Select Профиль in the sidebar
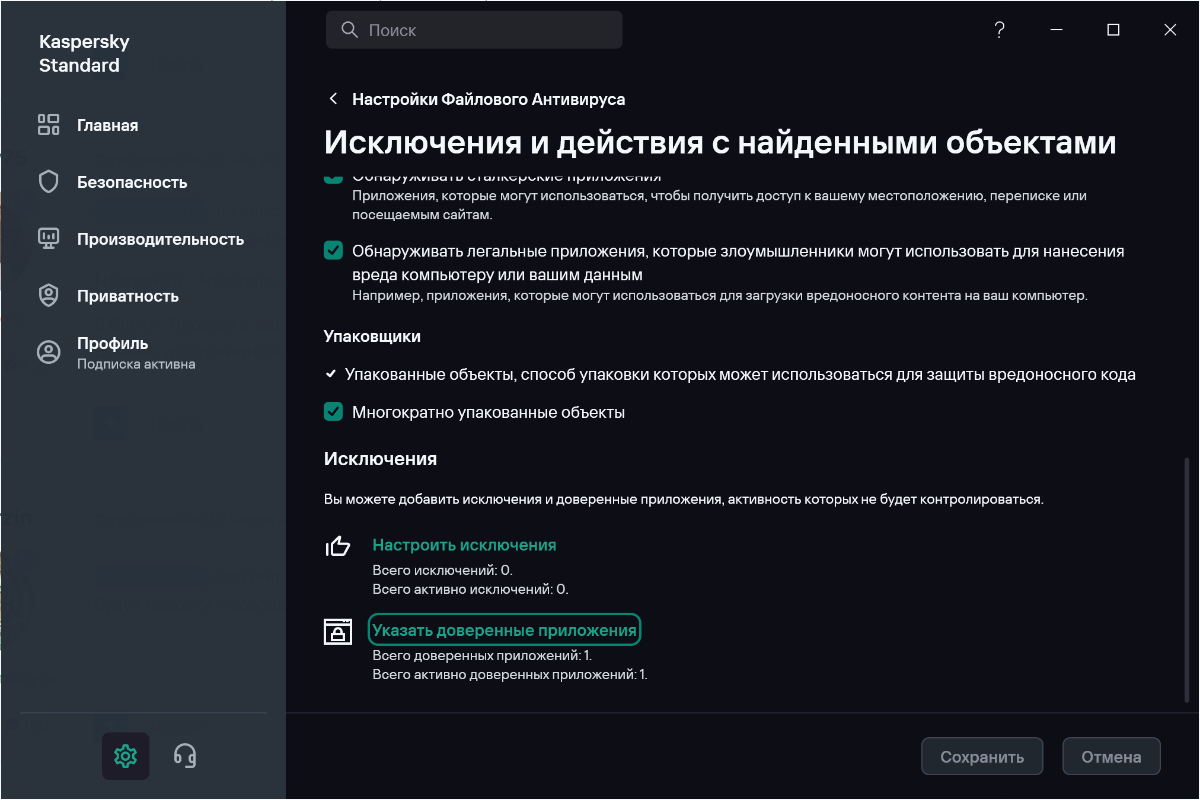Screen dimensions: 1200x800 pyautogui.click(x=113, y=343)
